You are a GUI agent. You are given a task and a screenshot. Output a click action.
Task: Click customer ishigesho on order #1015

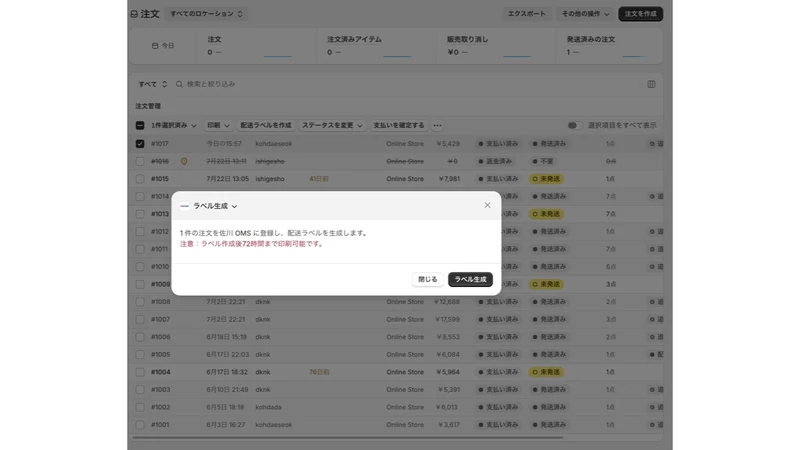(x=270, y=179)
